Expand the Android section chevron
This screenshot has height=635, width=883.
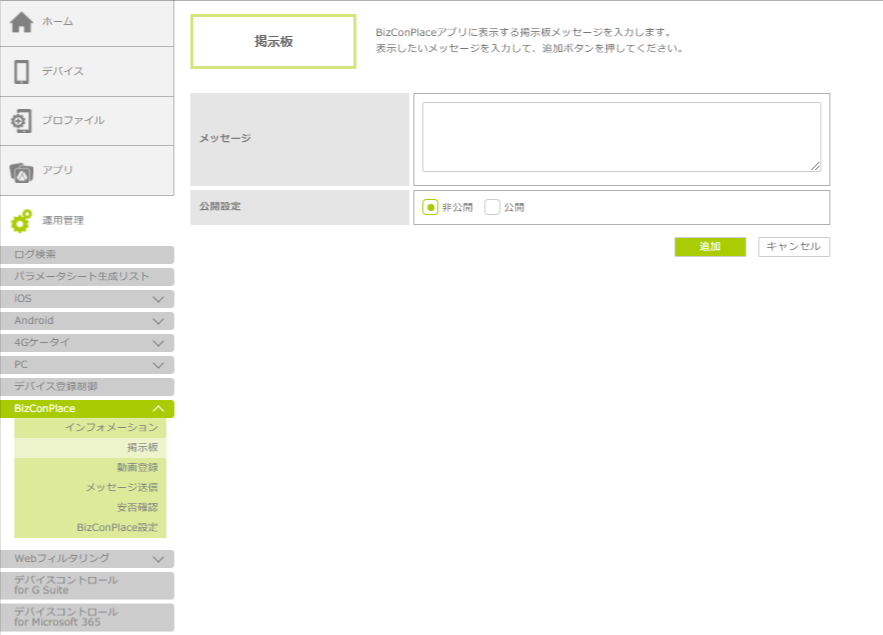[x=158, y=321]
